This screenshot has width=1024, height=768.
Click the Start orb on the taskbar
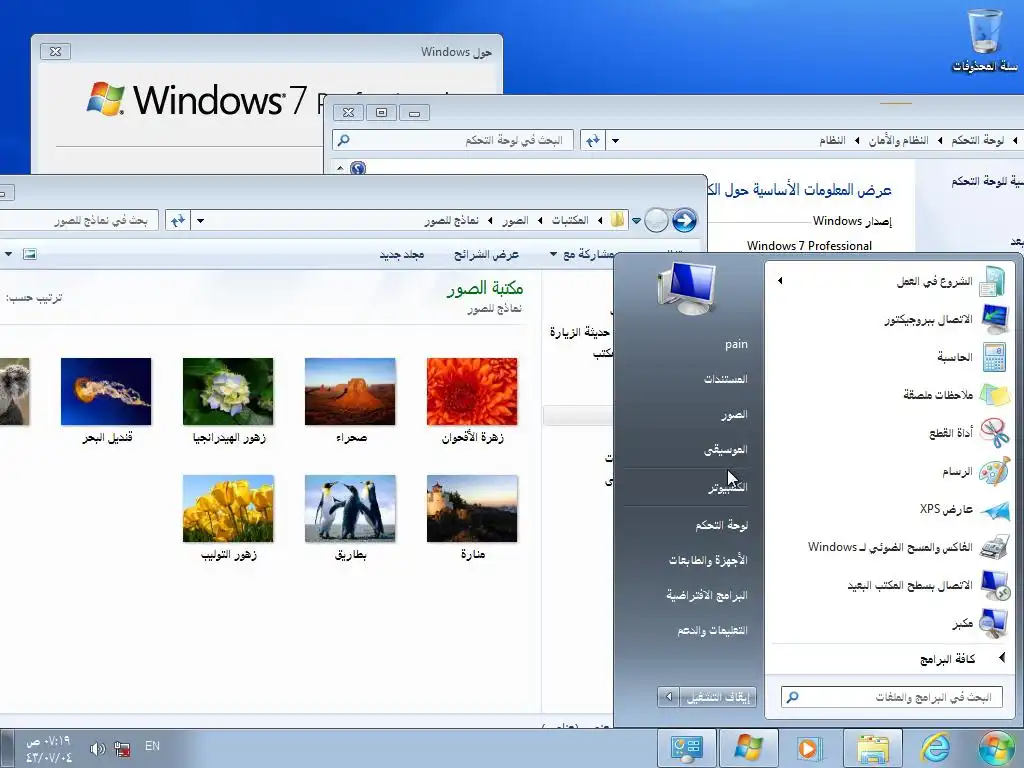point(999,748)
